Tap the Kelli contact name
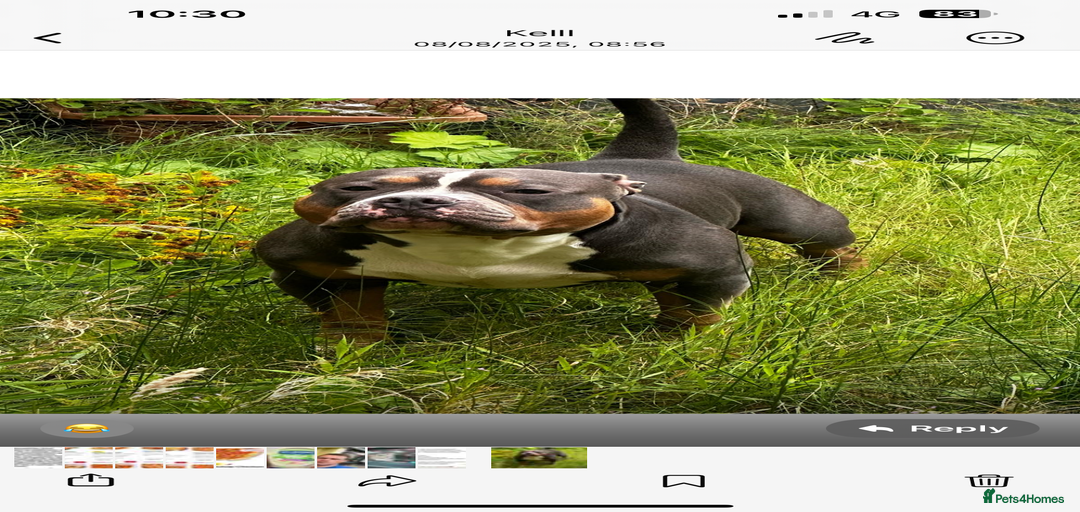1080x512 pixels. (540, 32)
